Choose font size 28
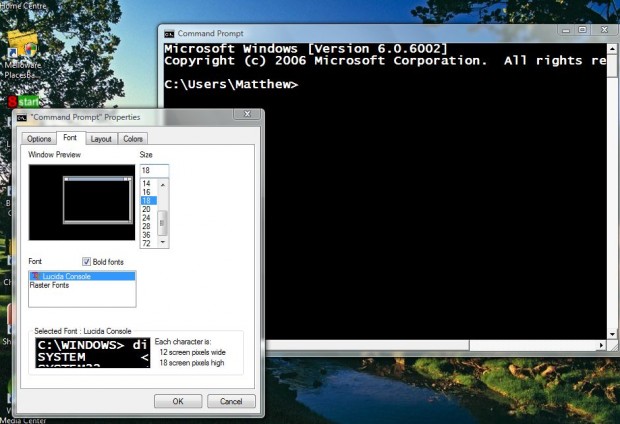The height and width of the screenshot is (424, 620). point(147,226)
